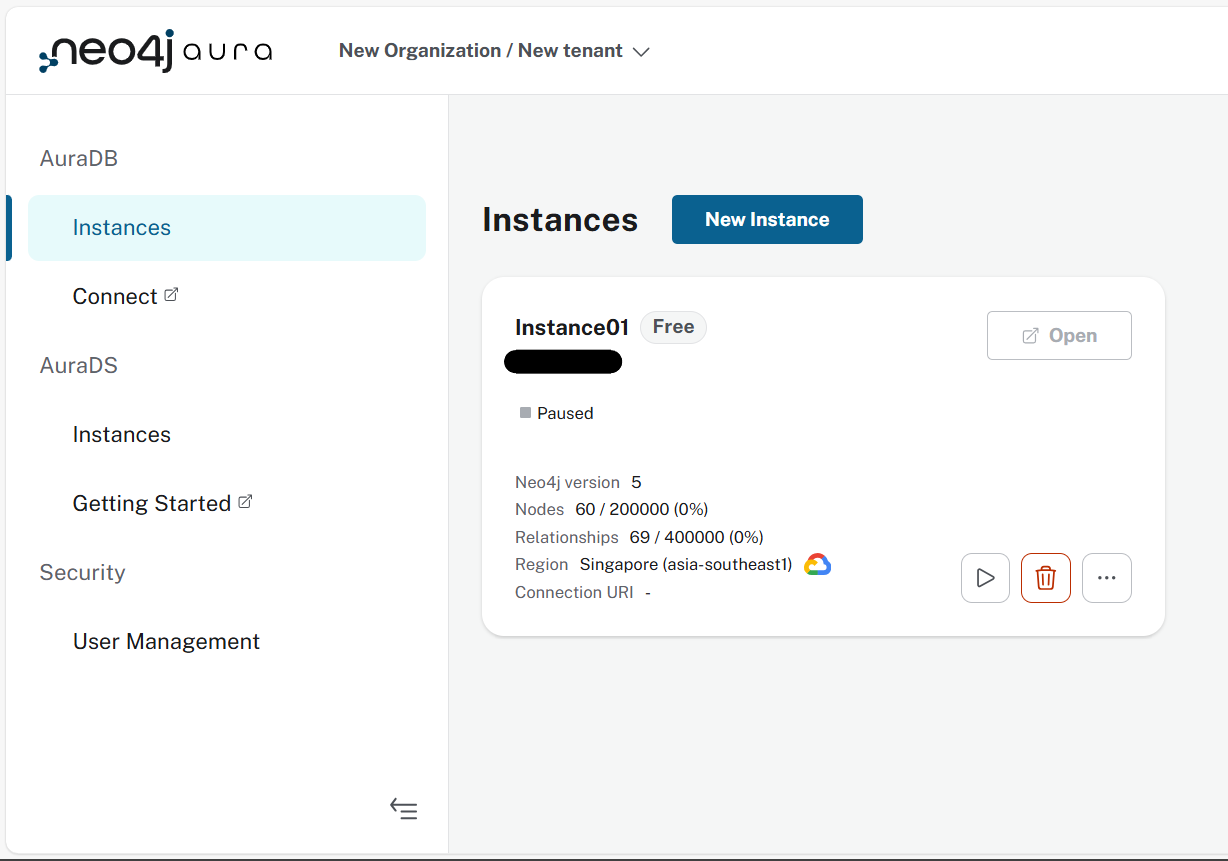The height and width of the screenshot is (861, 1228).
Task: Create a database with the New Instance button
Action: pyautogui.click(x=767, y=220)
